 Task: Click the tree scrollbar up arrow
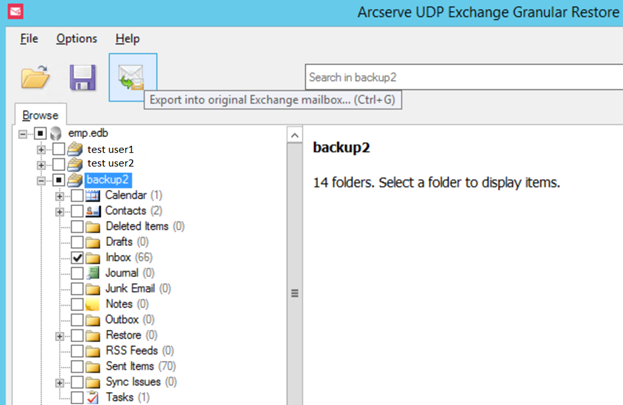pyautogui.click(x=294, y=135)
